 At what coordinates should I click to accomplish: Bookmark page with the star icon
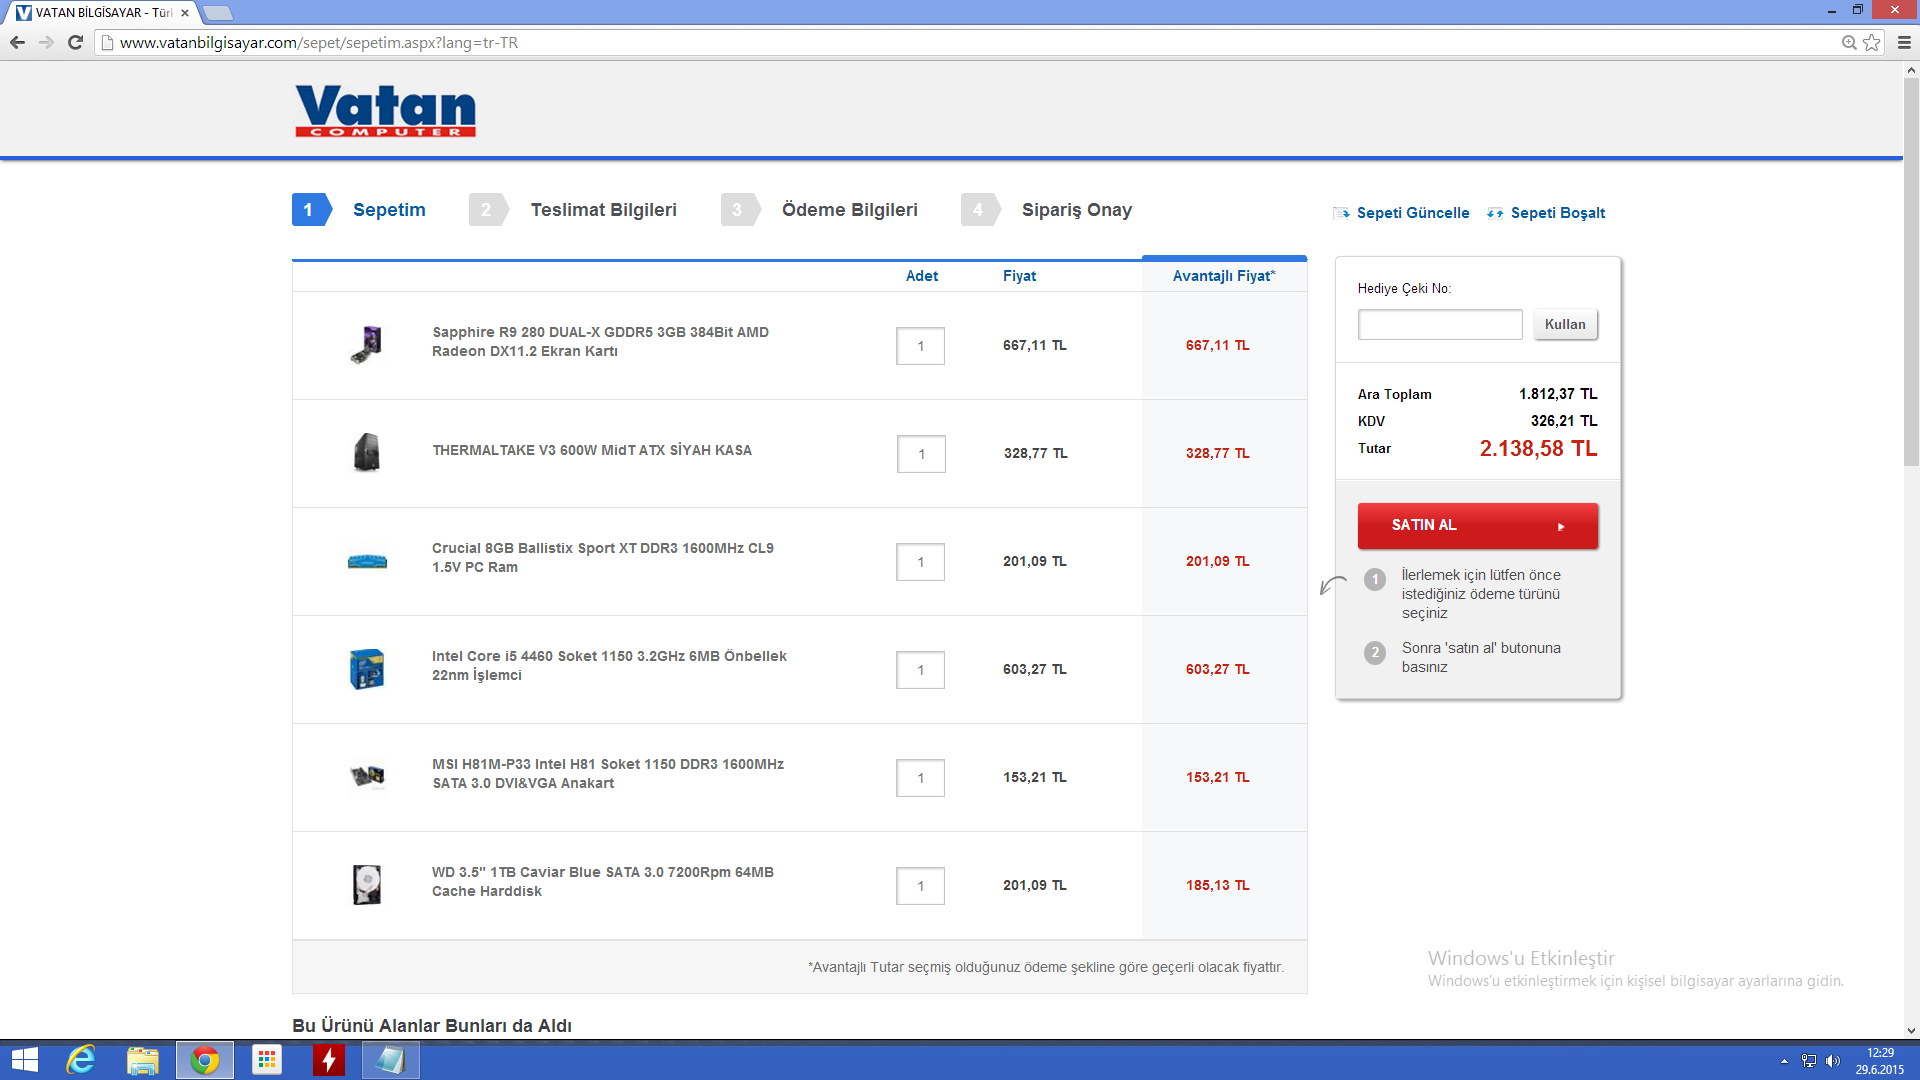pos(1872,42)
